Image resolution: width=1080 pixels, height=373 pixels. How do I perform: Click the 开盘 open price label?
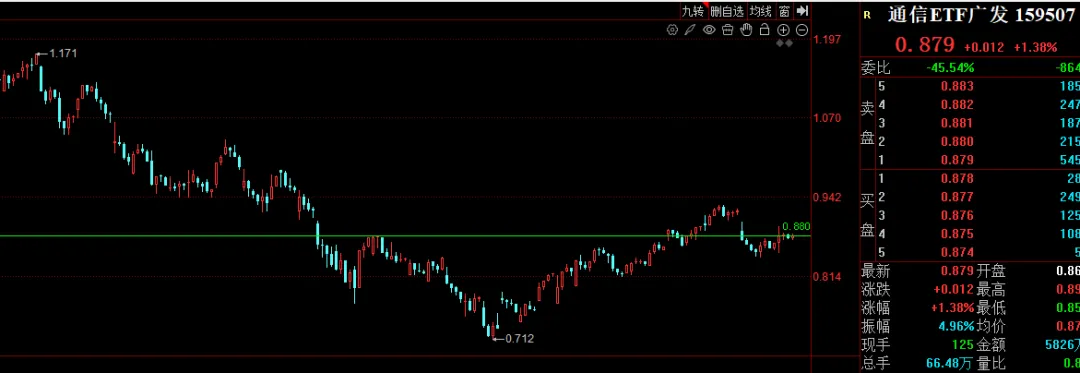tap(991, 271)
